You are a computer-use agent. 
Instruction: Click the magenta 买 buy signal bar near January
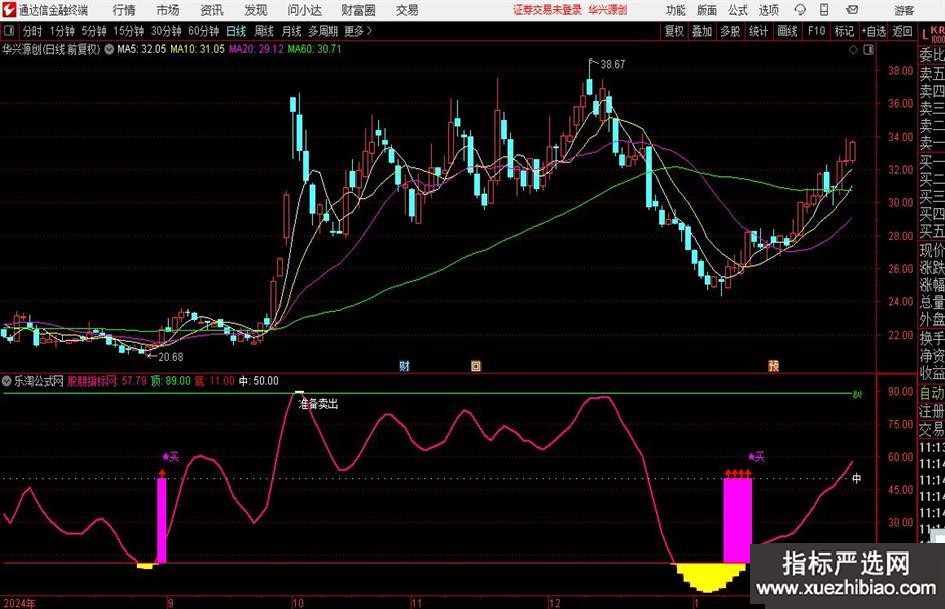pyautogui.click(x=737, y=520)
